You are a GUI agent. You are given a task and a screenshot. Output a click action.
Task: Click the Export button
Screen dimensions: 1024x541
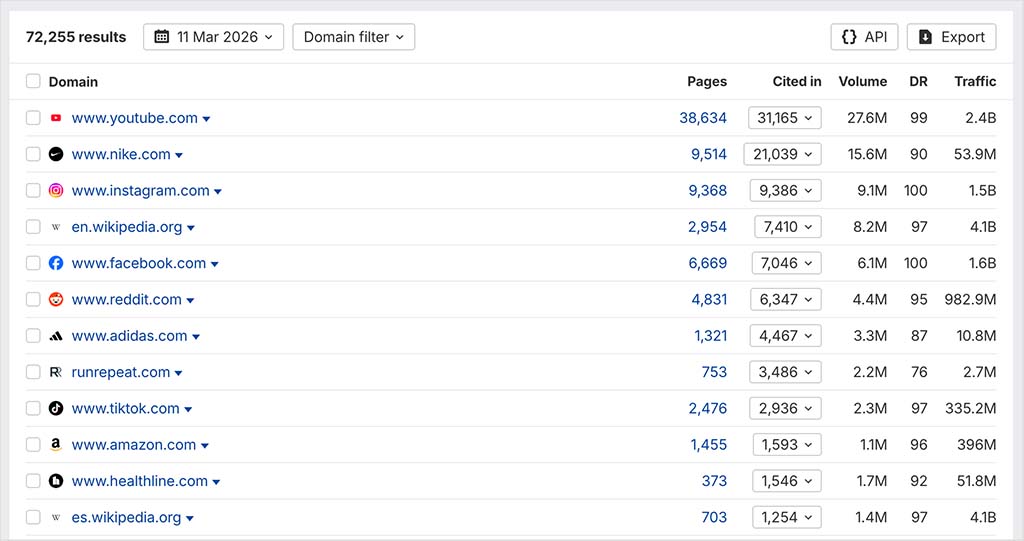point(952,37)
